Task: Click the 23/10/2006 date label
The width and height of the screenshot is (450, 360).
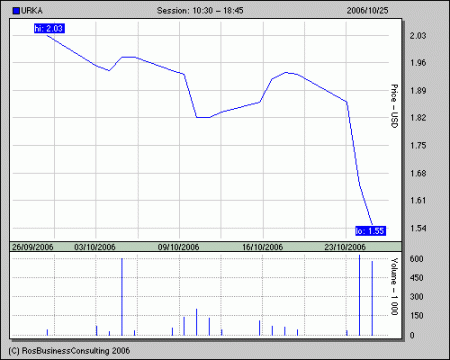Action: pyautogui.click(x=345, y=247)
